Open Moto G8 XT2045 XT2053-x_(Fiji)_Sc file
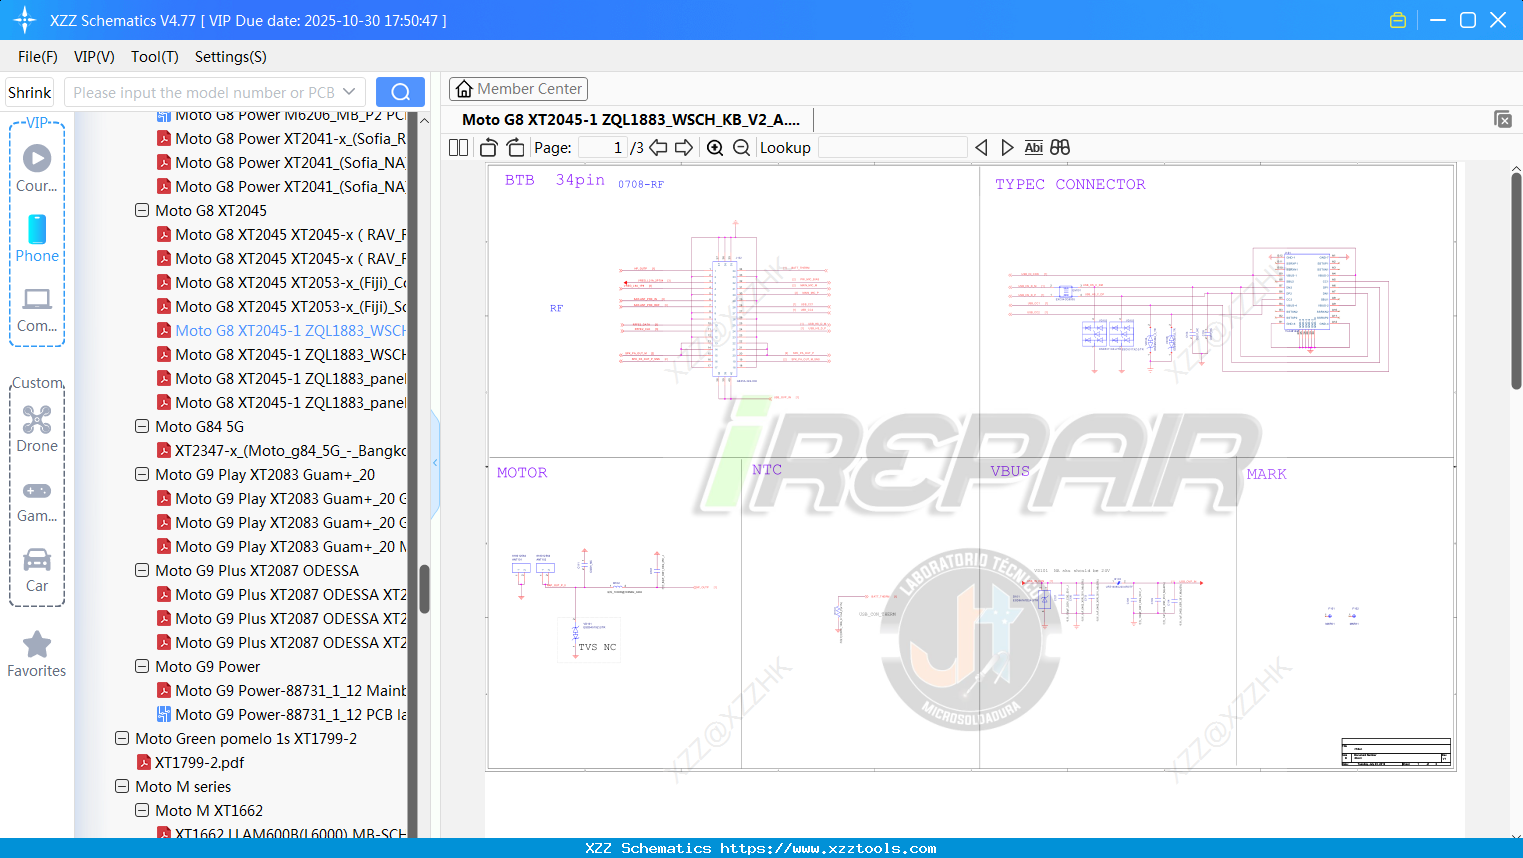The image size is (1523, 858). pos(290,306)
